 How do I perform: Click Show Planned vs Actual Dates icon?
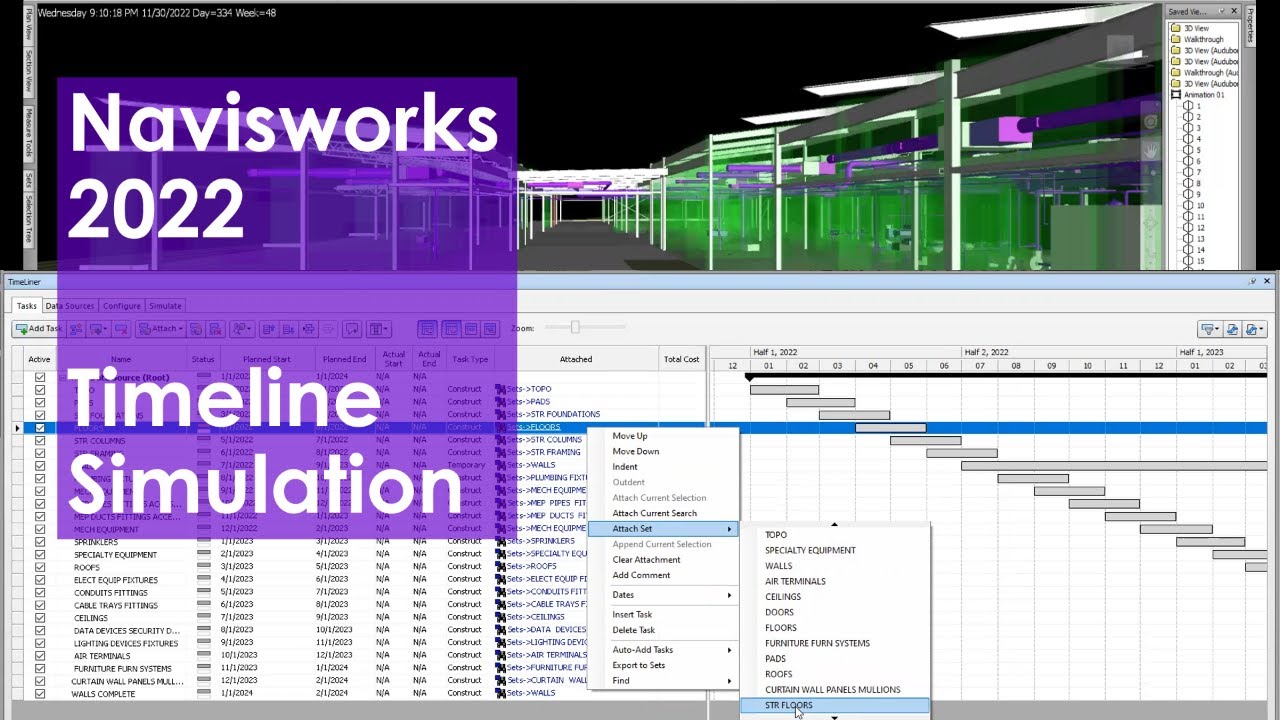[491, 329]
